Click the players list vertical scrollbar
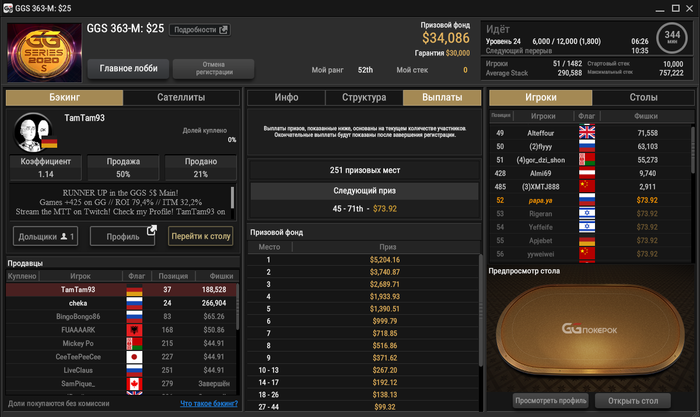The width and height of the screenshot is (700, 417). (x=693, y=150)
